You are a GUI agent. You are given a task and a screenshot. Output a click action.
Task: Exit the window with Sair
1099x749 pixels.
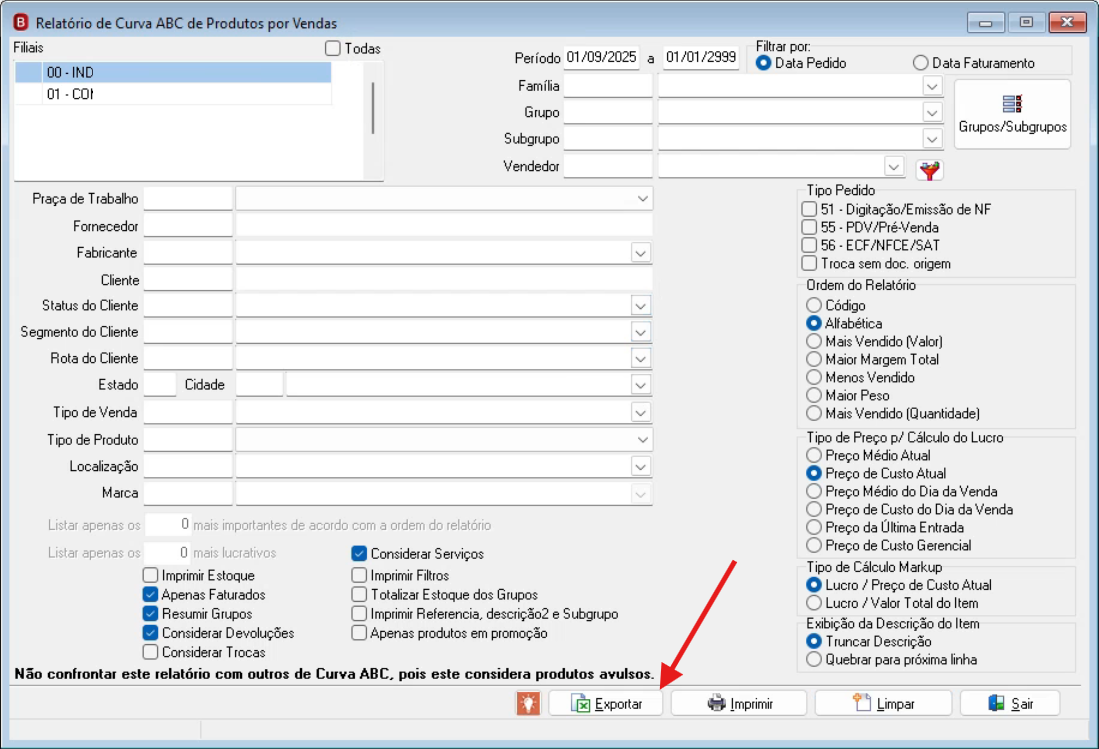pyautogui.click(x=1010, y=703)
